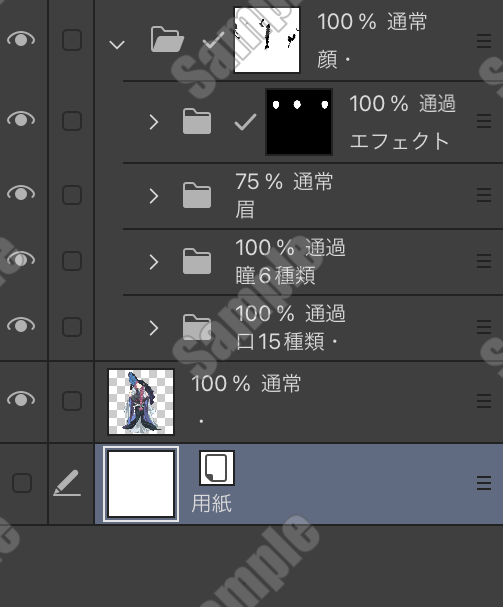Click the エフェクト folder icon
The height and width of the screenshot is (607, 503).
click(197, 122)
